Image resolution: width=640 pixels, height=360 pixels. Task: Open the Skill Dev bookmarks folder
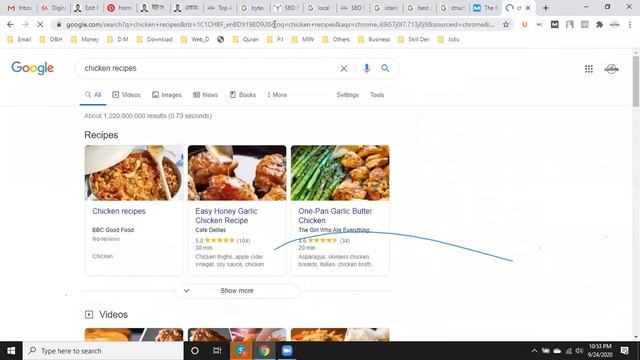(x=414, y=40)
